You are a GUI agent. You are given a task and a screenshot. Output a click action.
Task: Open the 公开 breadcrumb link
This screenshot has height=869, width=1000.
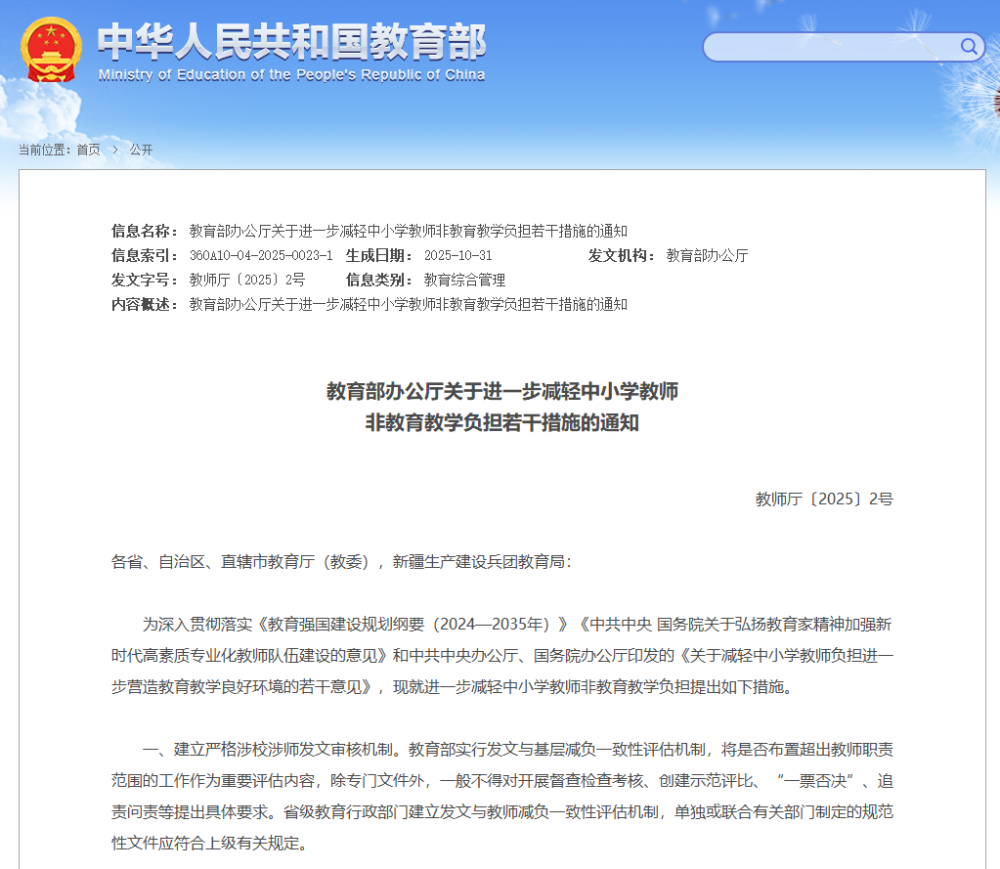pos(140,149)
